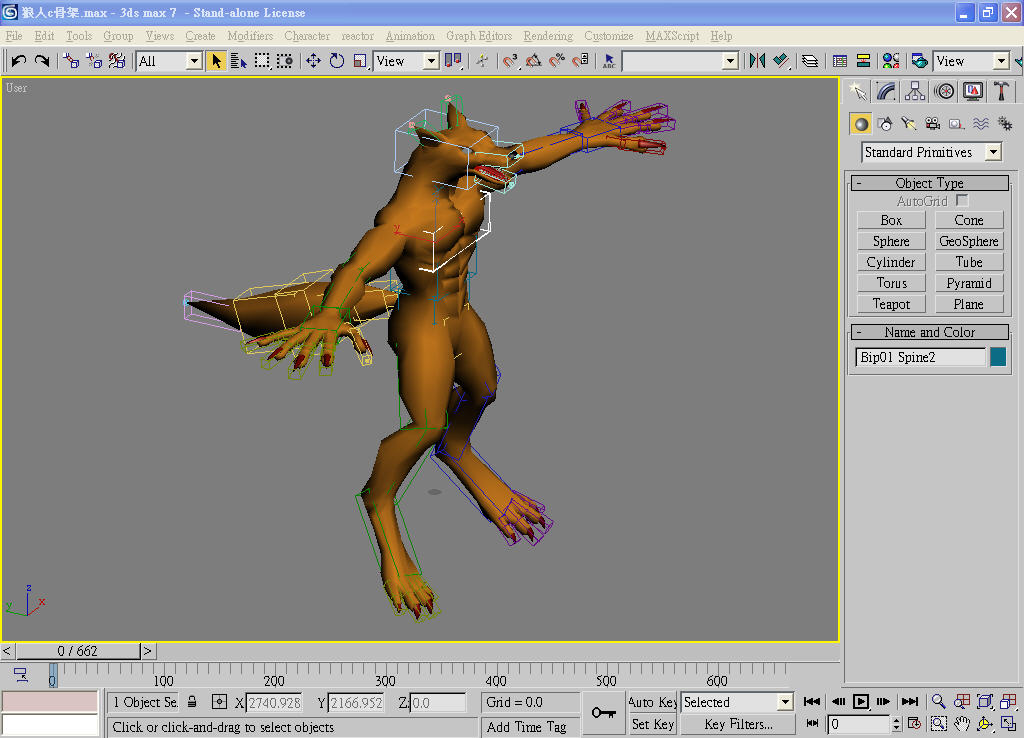Collapse the Object Type rollout
The height and width of the screenshot is (738, 1024).
[929, 183]
